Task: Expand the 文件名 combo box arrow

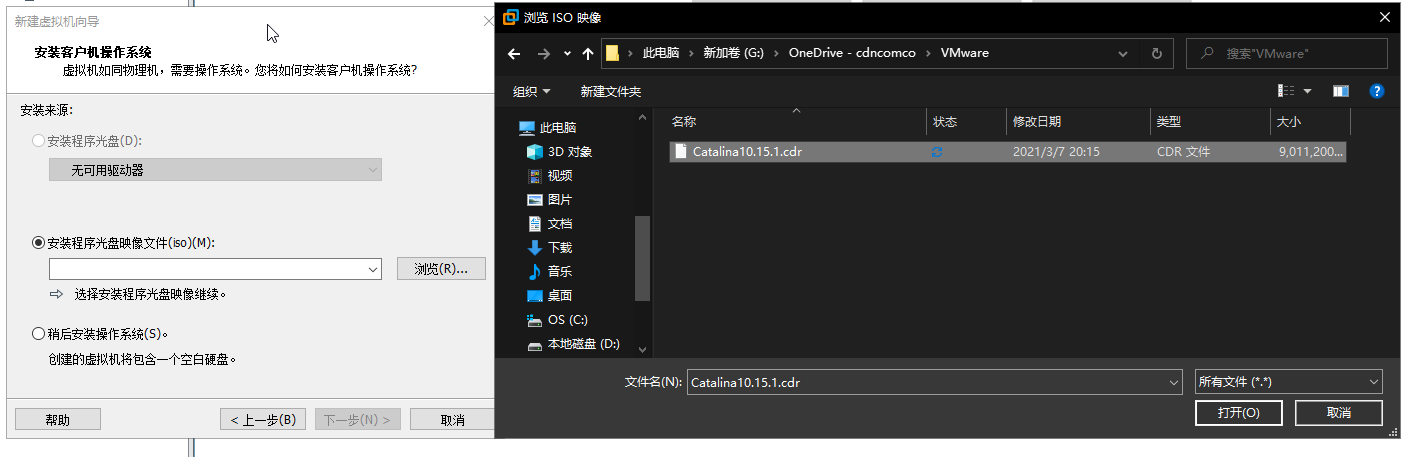Action: pyautogui.click(x=1174, y=382)
